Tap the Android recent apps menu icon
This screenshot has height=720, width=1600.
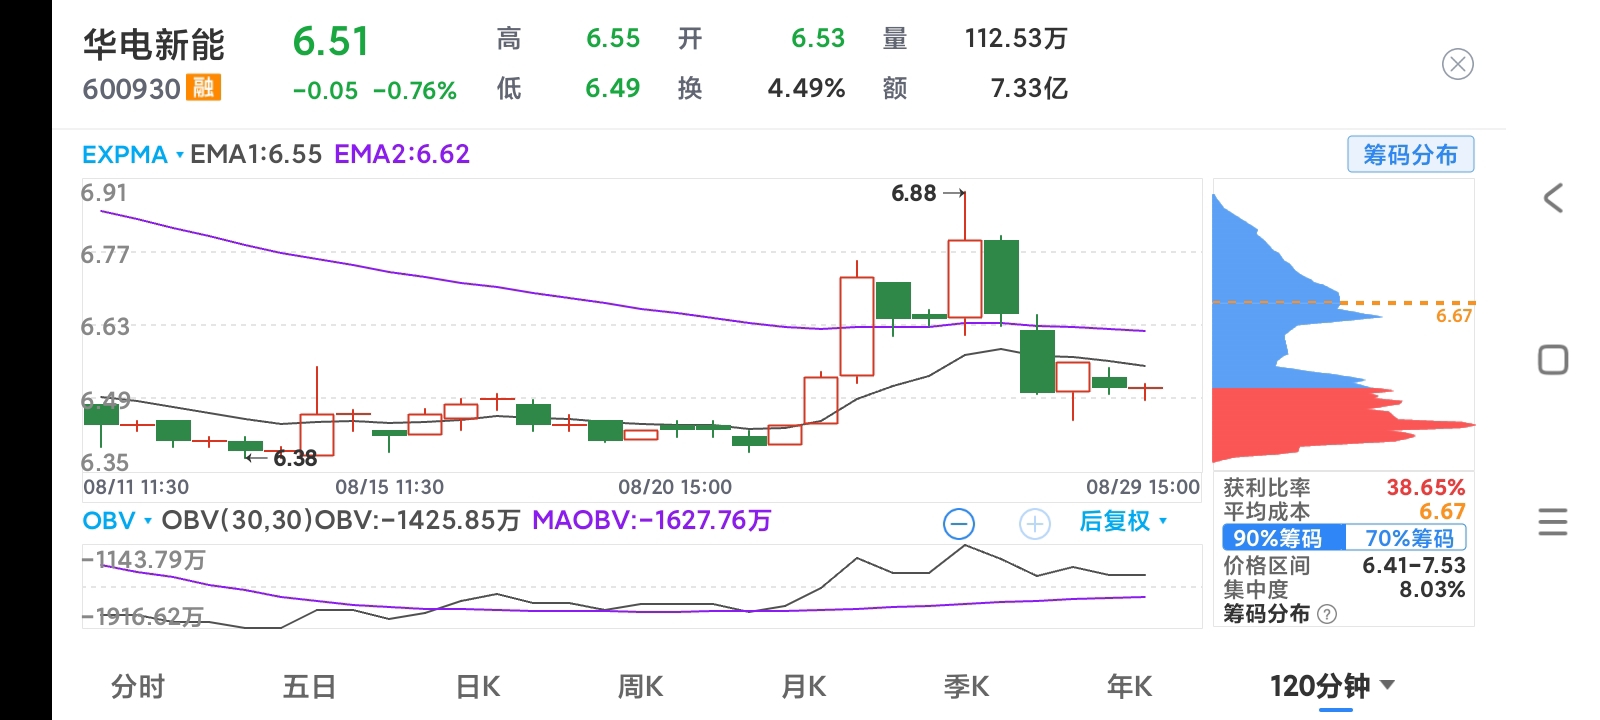pyautogui.click(x=1553, y=521)
